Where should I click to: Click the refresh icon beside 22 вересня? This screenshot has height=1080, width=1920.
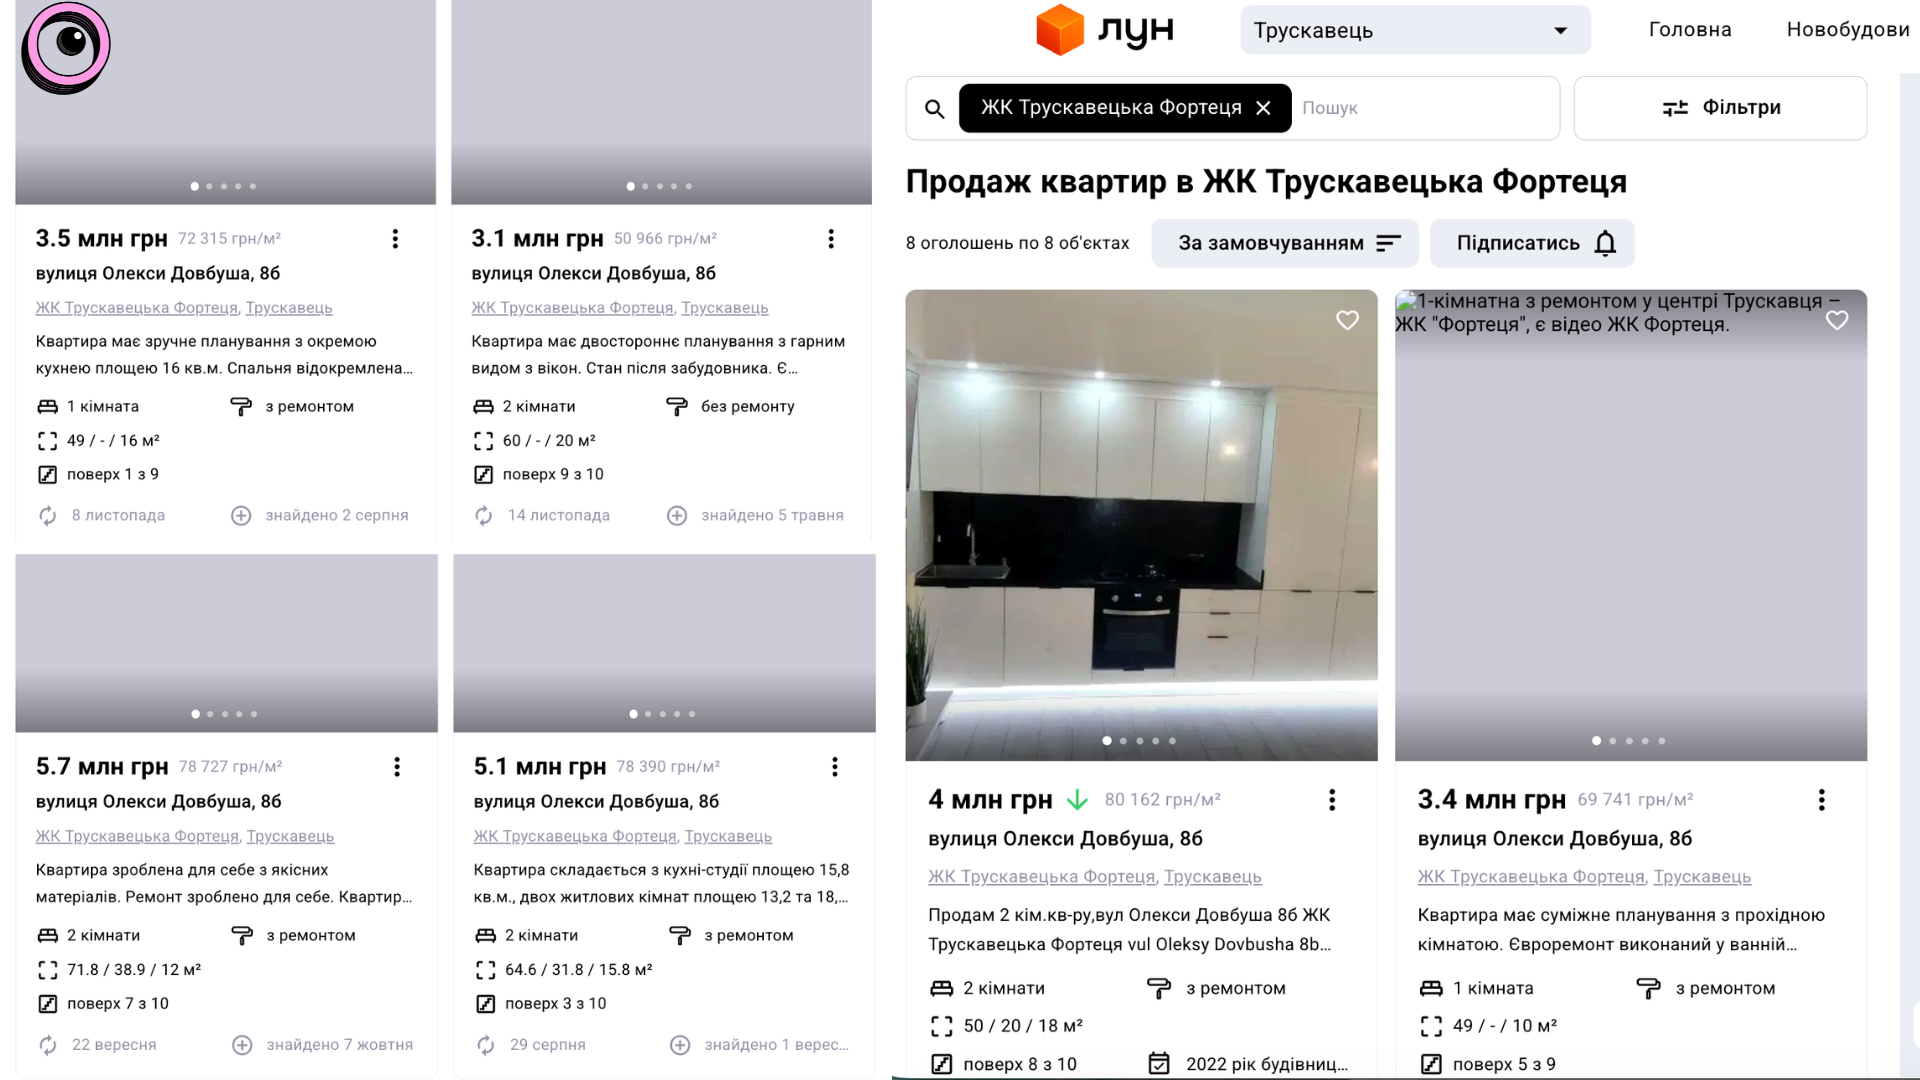(48, 1045)
